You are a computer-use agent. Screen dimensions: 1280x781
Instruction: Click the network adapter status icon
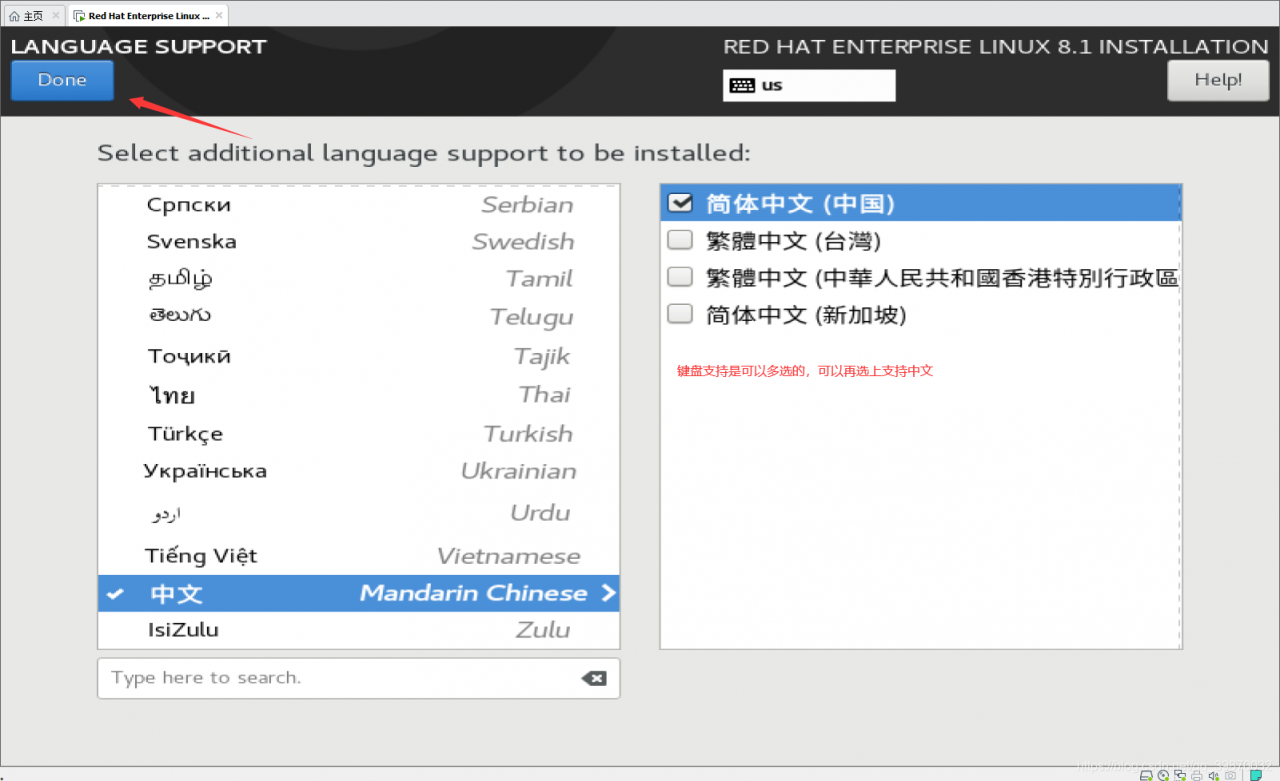tap(1180, 775)
